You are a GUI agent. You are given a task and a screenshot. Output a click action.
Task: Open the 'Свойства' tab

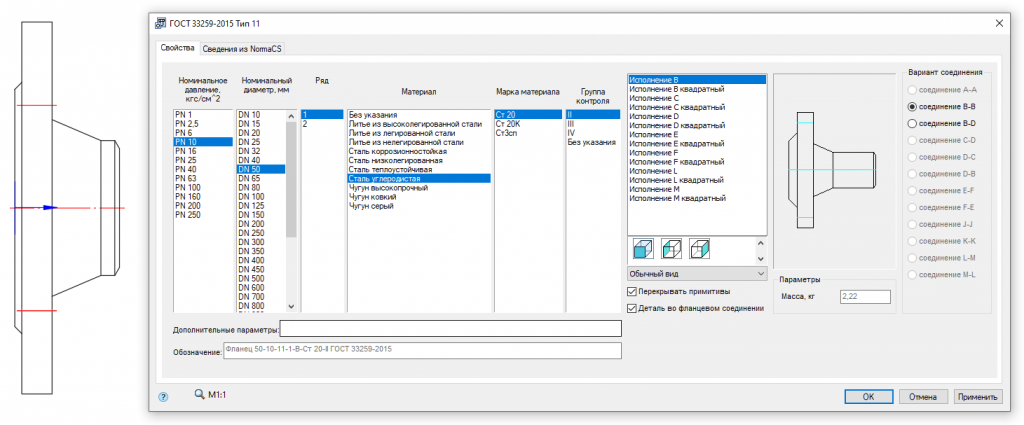pos(177,48)
